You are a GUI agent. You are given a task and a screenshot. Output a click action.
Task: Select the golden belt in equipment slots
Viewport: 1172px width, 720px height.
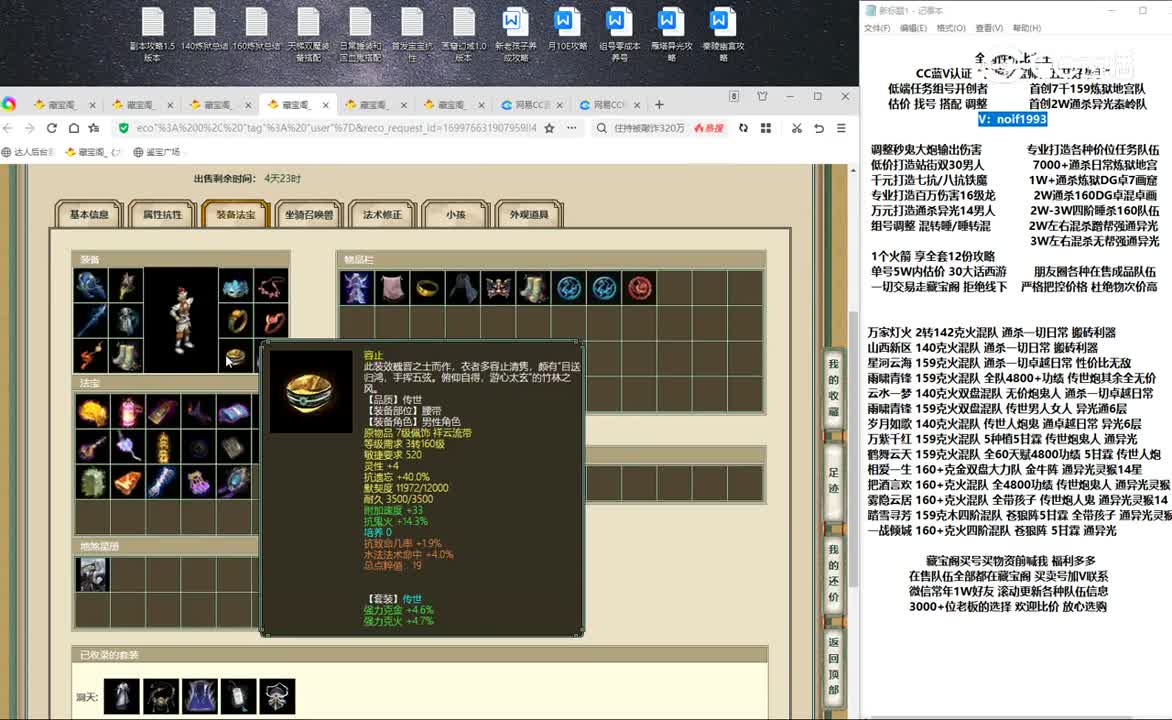(236, 355)
